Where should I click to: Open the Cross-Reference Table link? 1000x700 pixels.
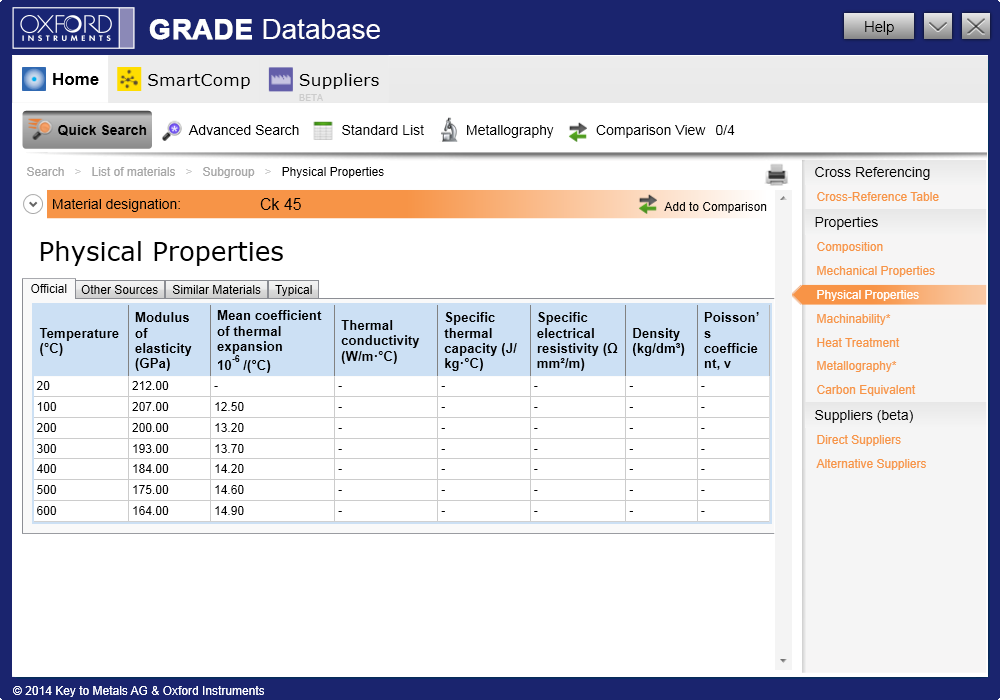(878, 197)
